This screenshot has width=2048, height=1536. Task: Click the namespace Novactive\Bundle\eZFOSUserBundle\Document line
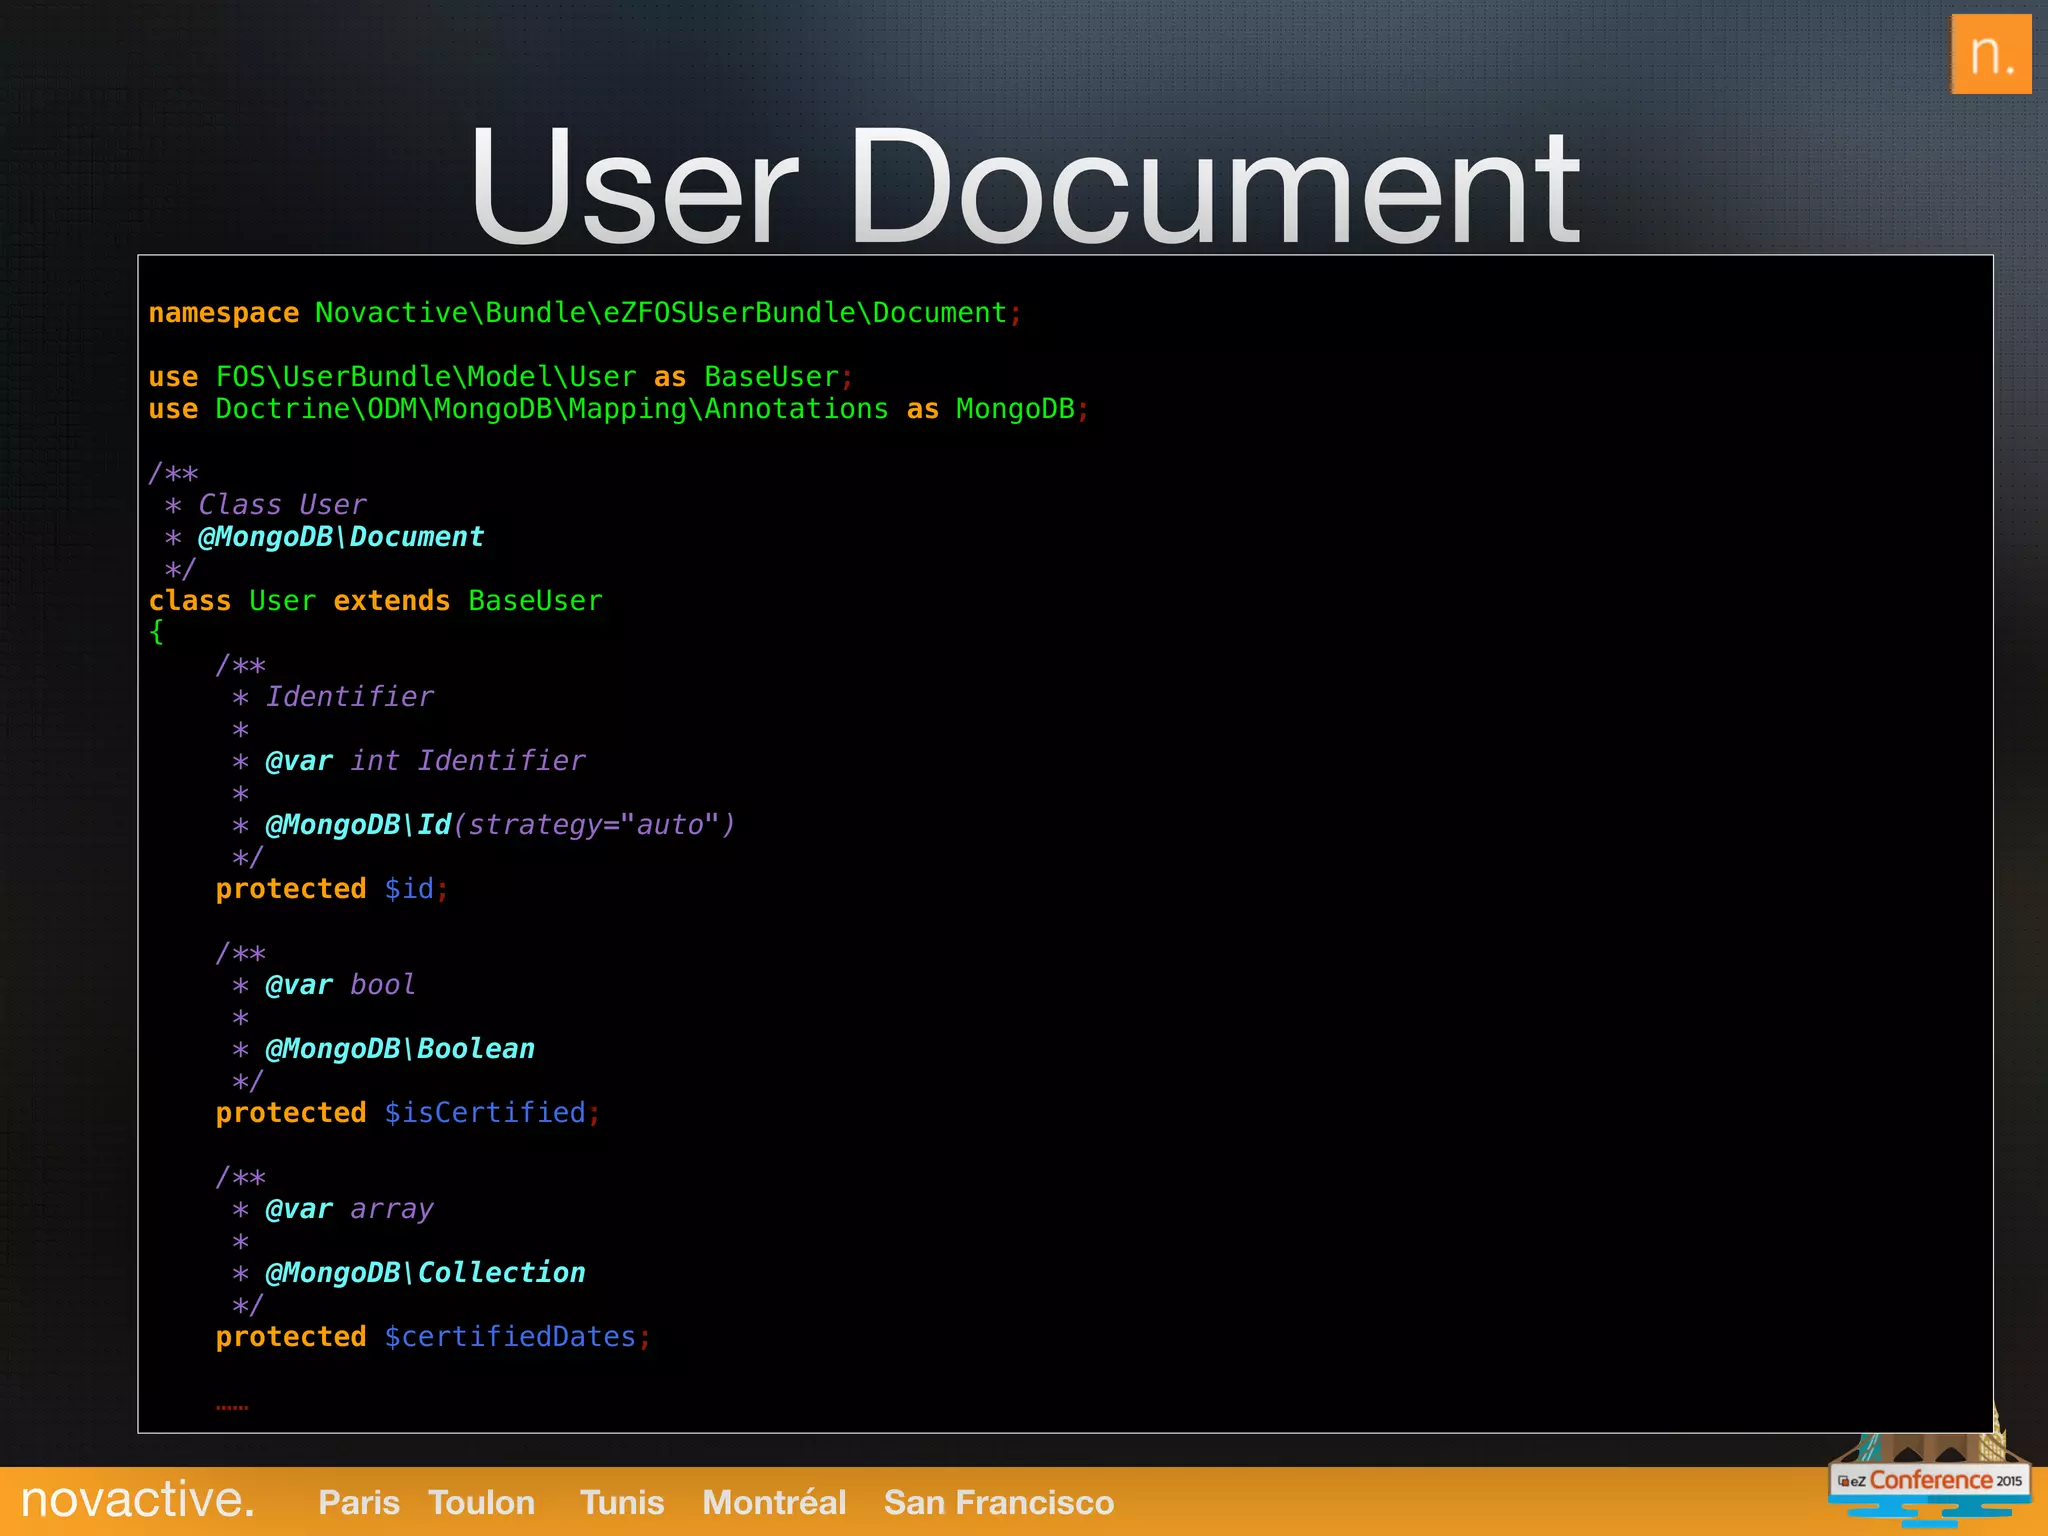(x=585, y=313)
